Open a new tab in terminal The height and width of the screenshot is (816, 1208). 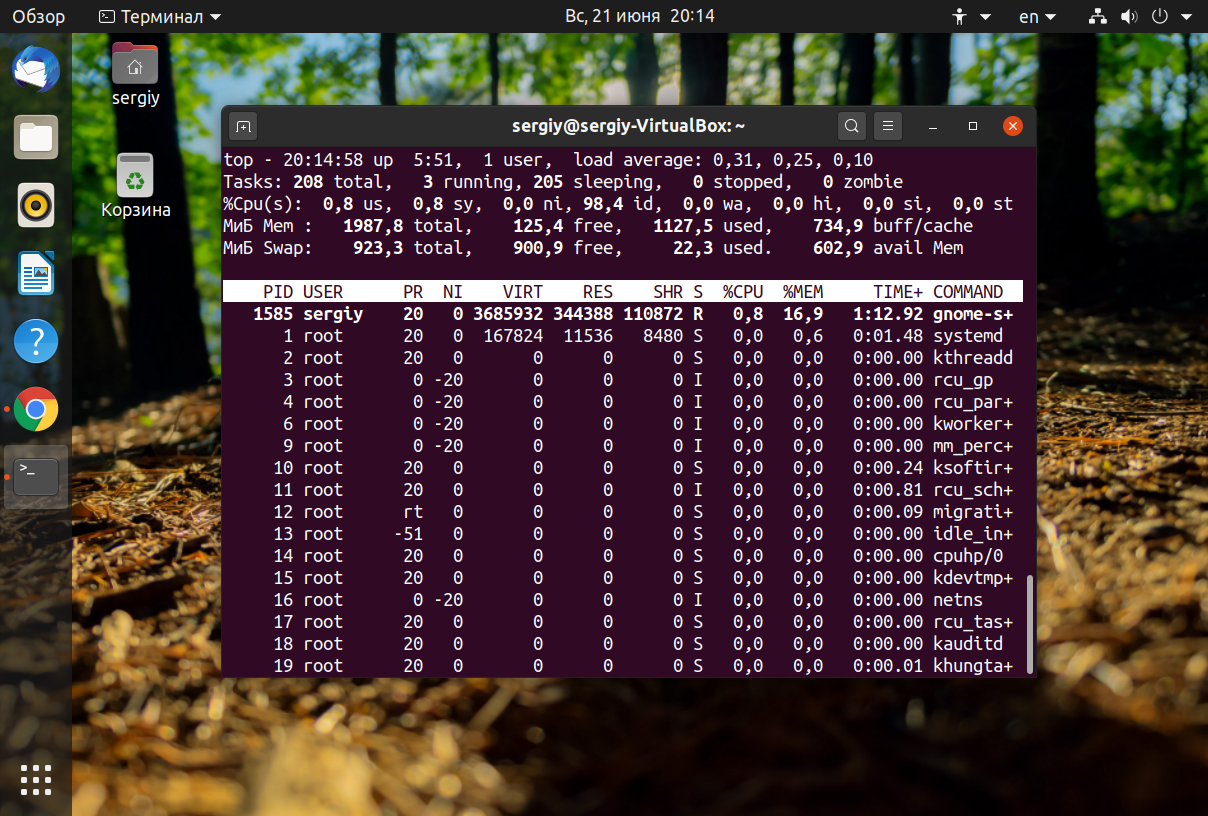243,126
